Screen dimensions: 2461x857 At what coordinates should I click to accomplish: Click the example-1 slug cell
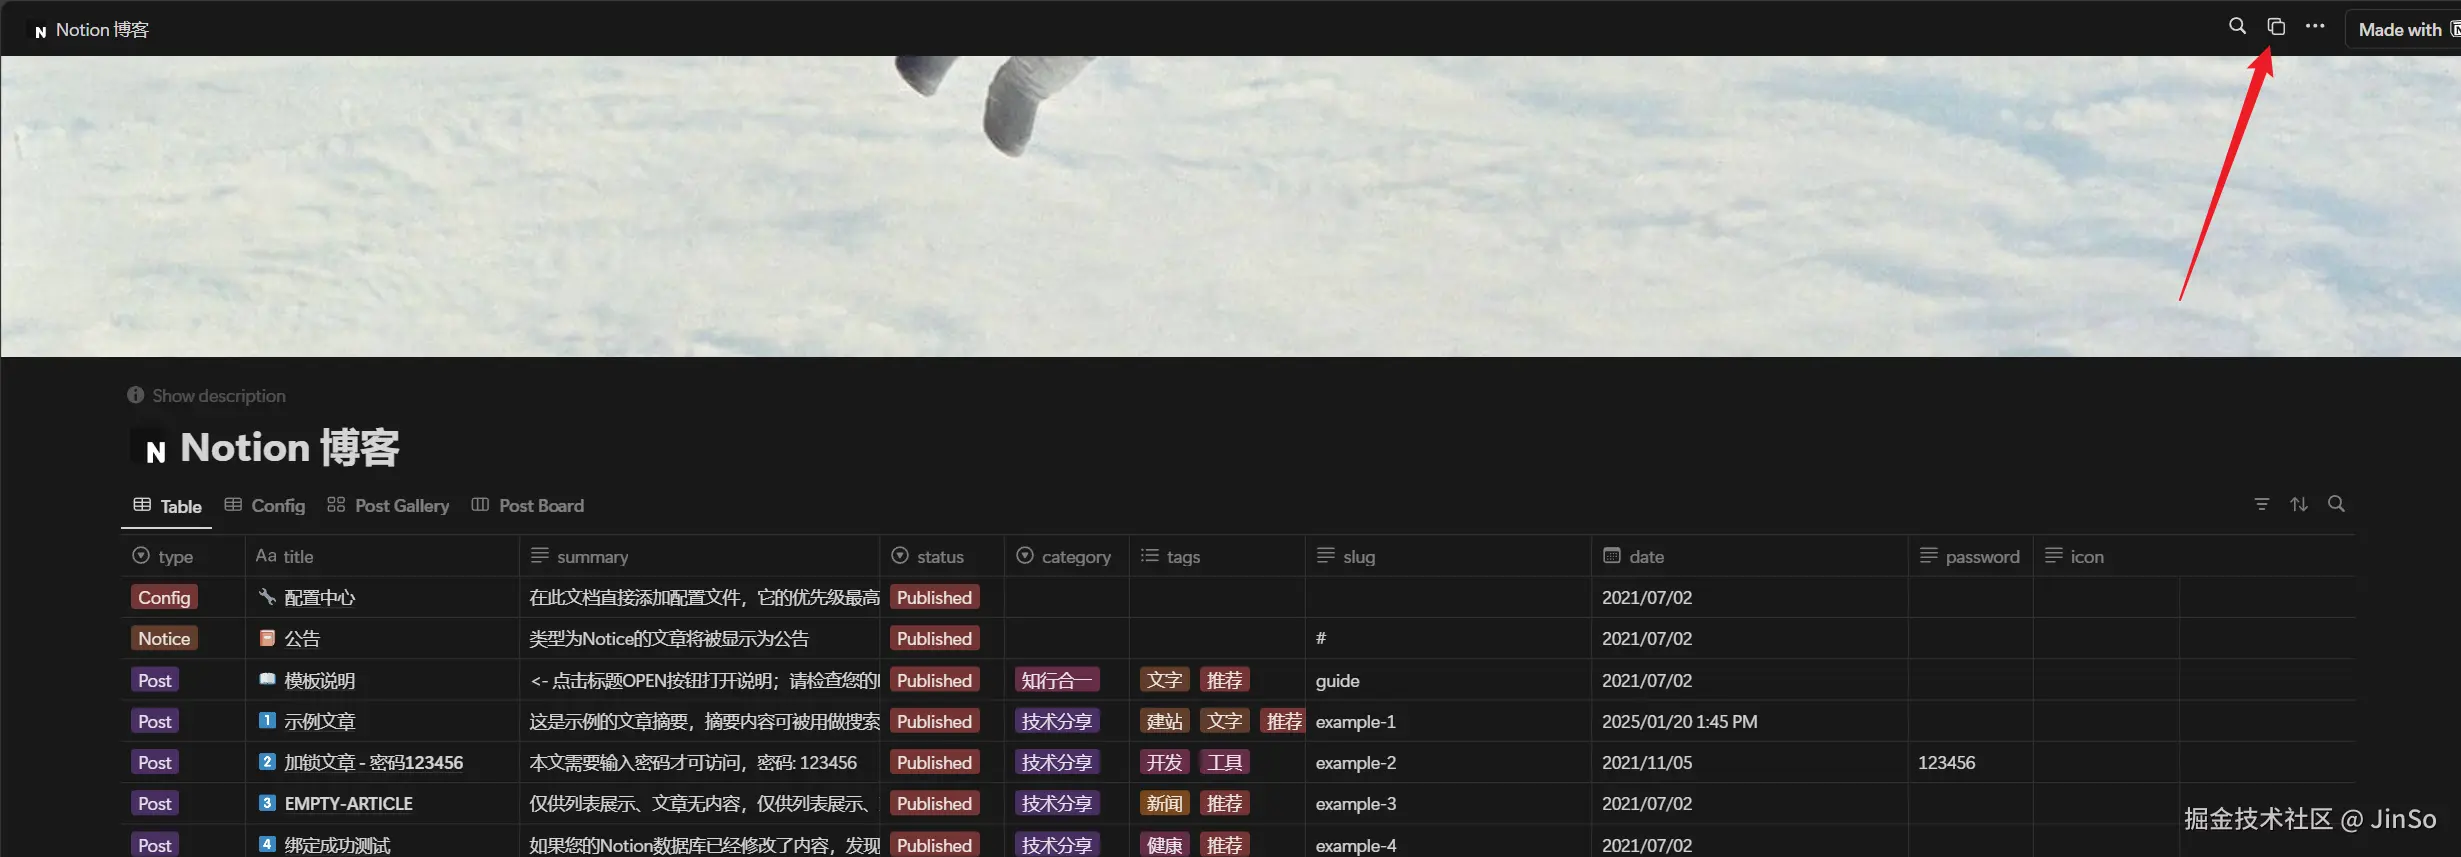(1448, 721)
